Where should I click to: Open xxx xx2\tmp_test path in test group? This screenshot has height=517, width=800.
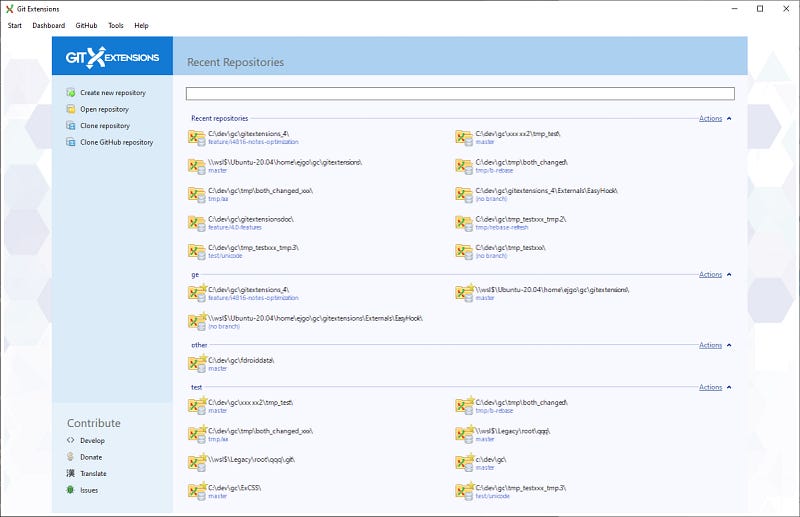tap(251, 403)
